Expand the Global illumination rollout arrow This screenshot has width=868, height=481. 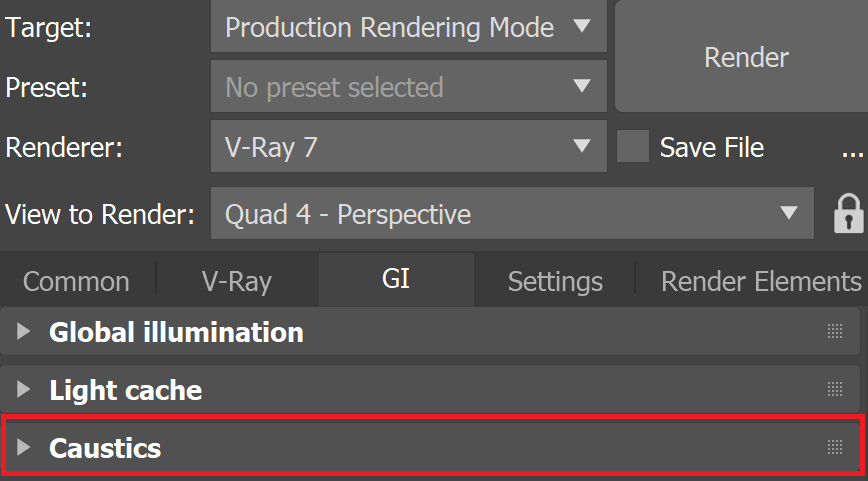click(x=23, y=332)
